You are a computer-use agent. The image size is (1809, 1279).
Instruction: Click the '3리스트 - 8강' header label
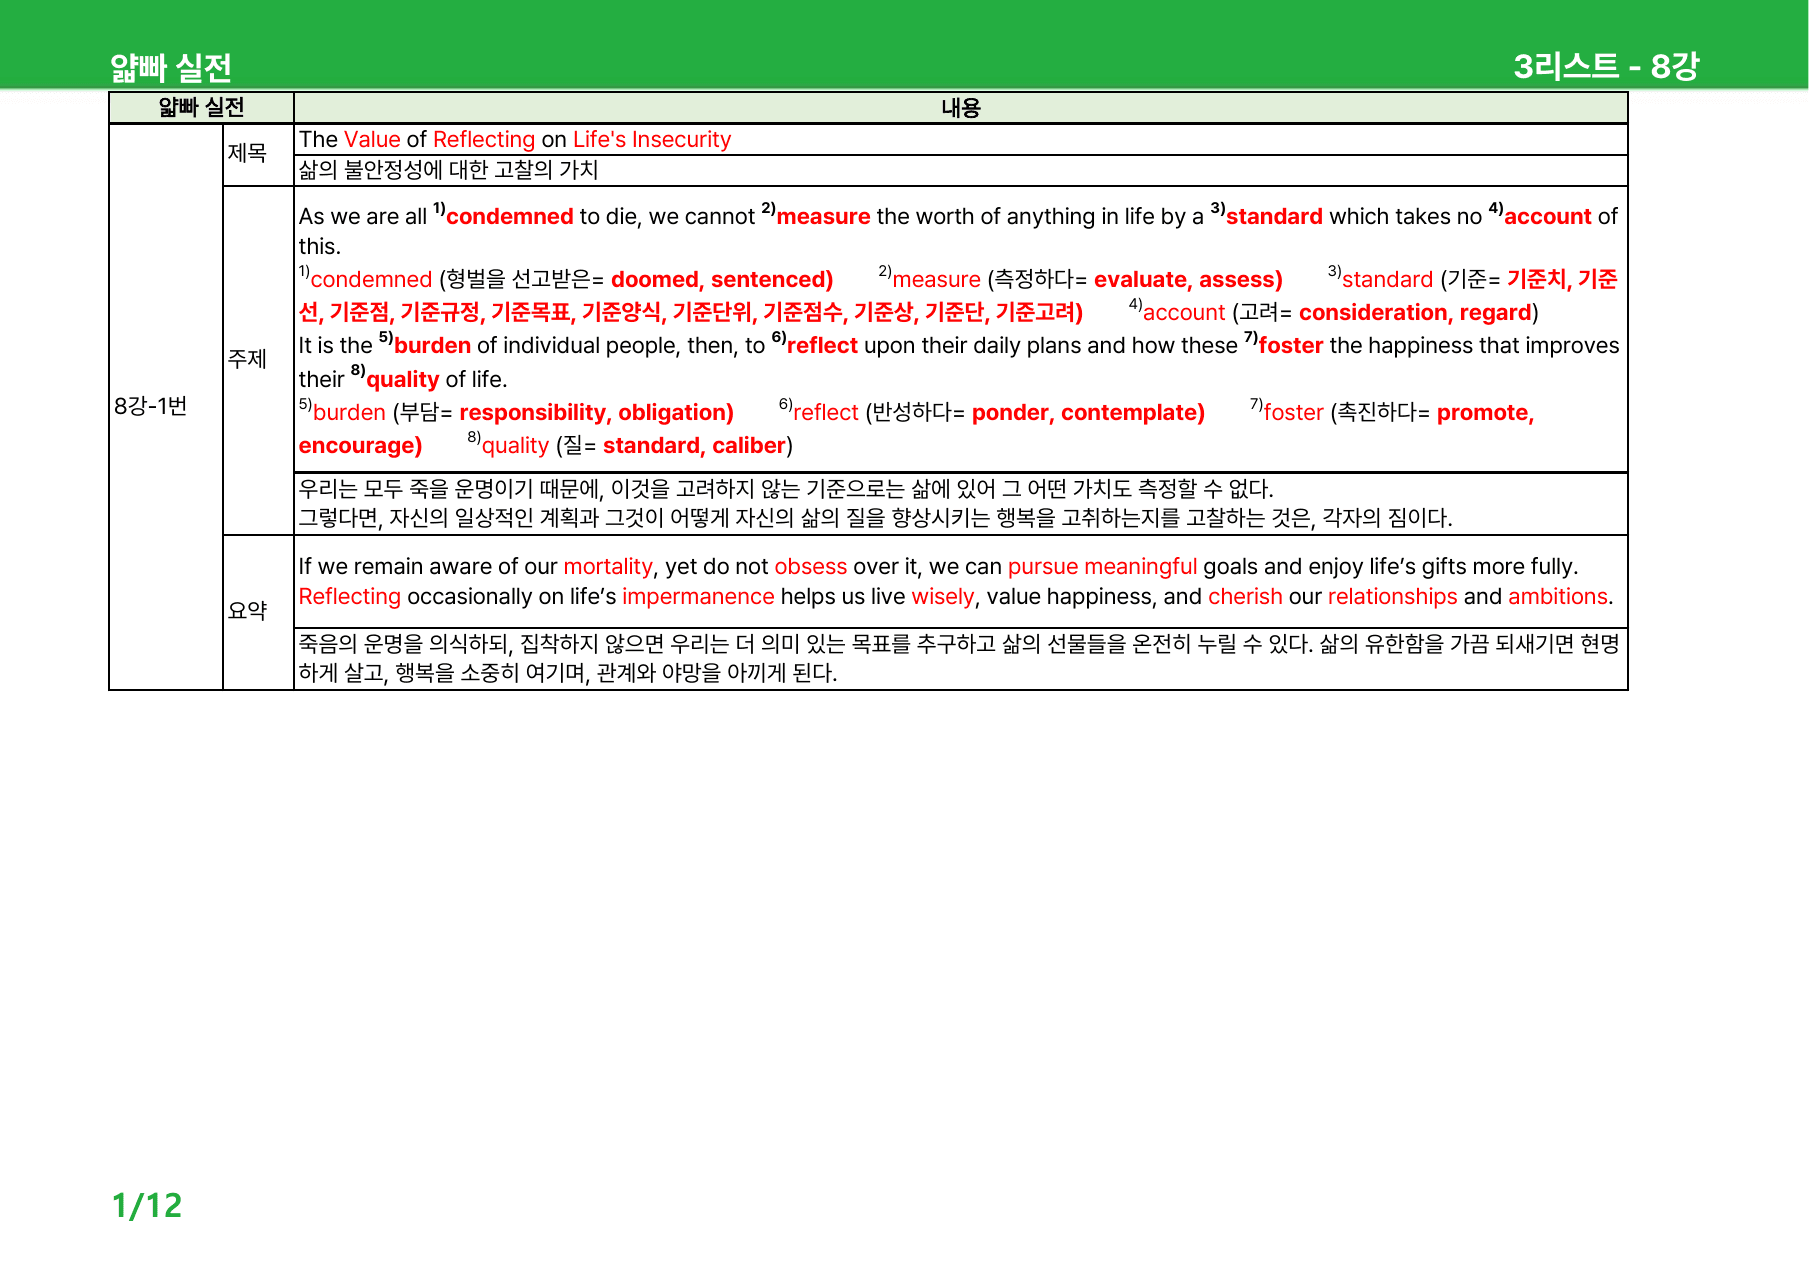point(1606,66)
